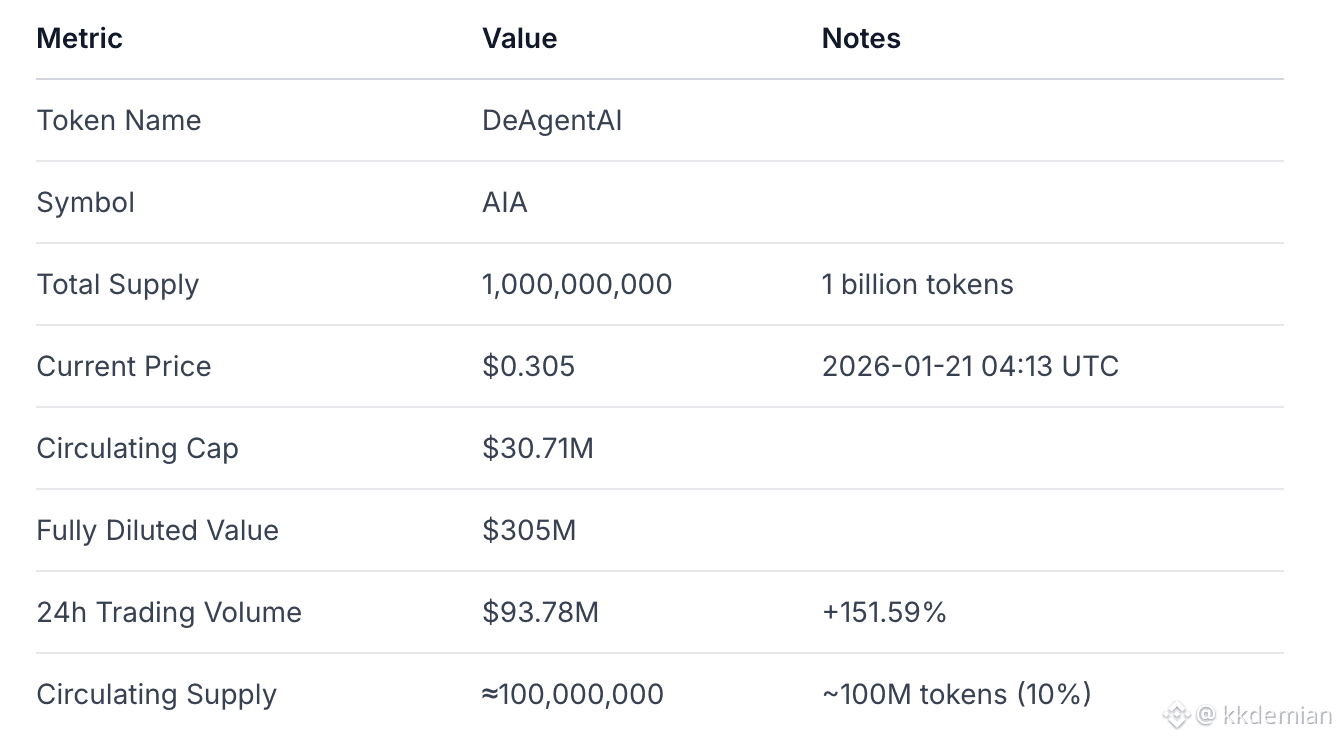Click the Fully Diluted Value label
Screen dimensions: 1340x740
pos(158,531)
